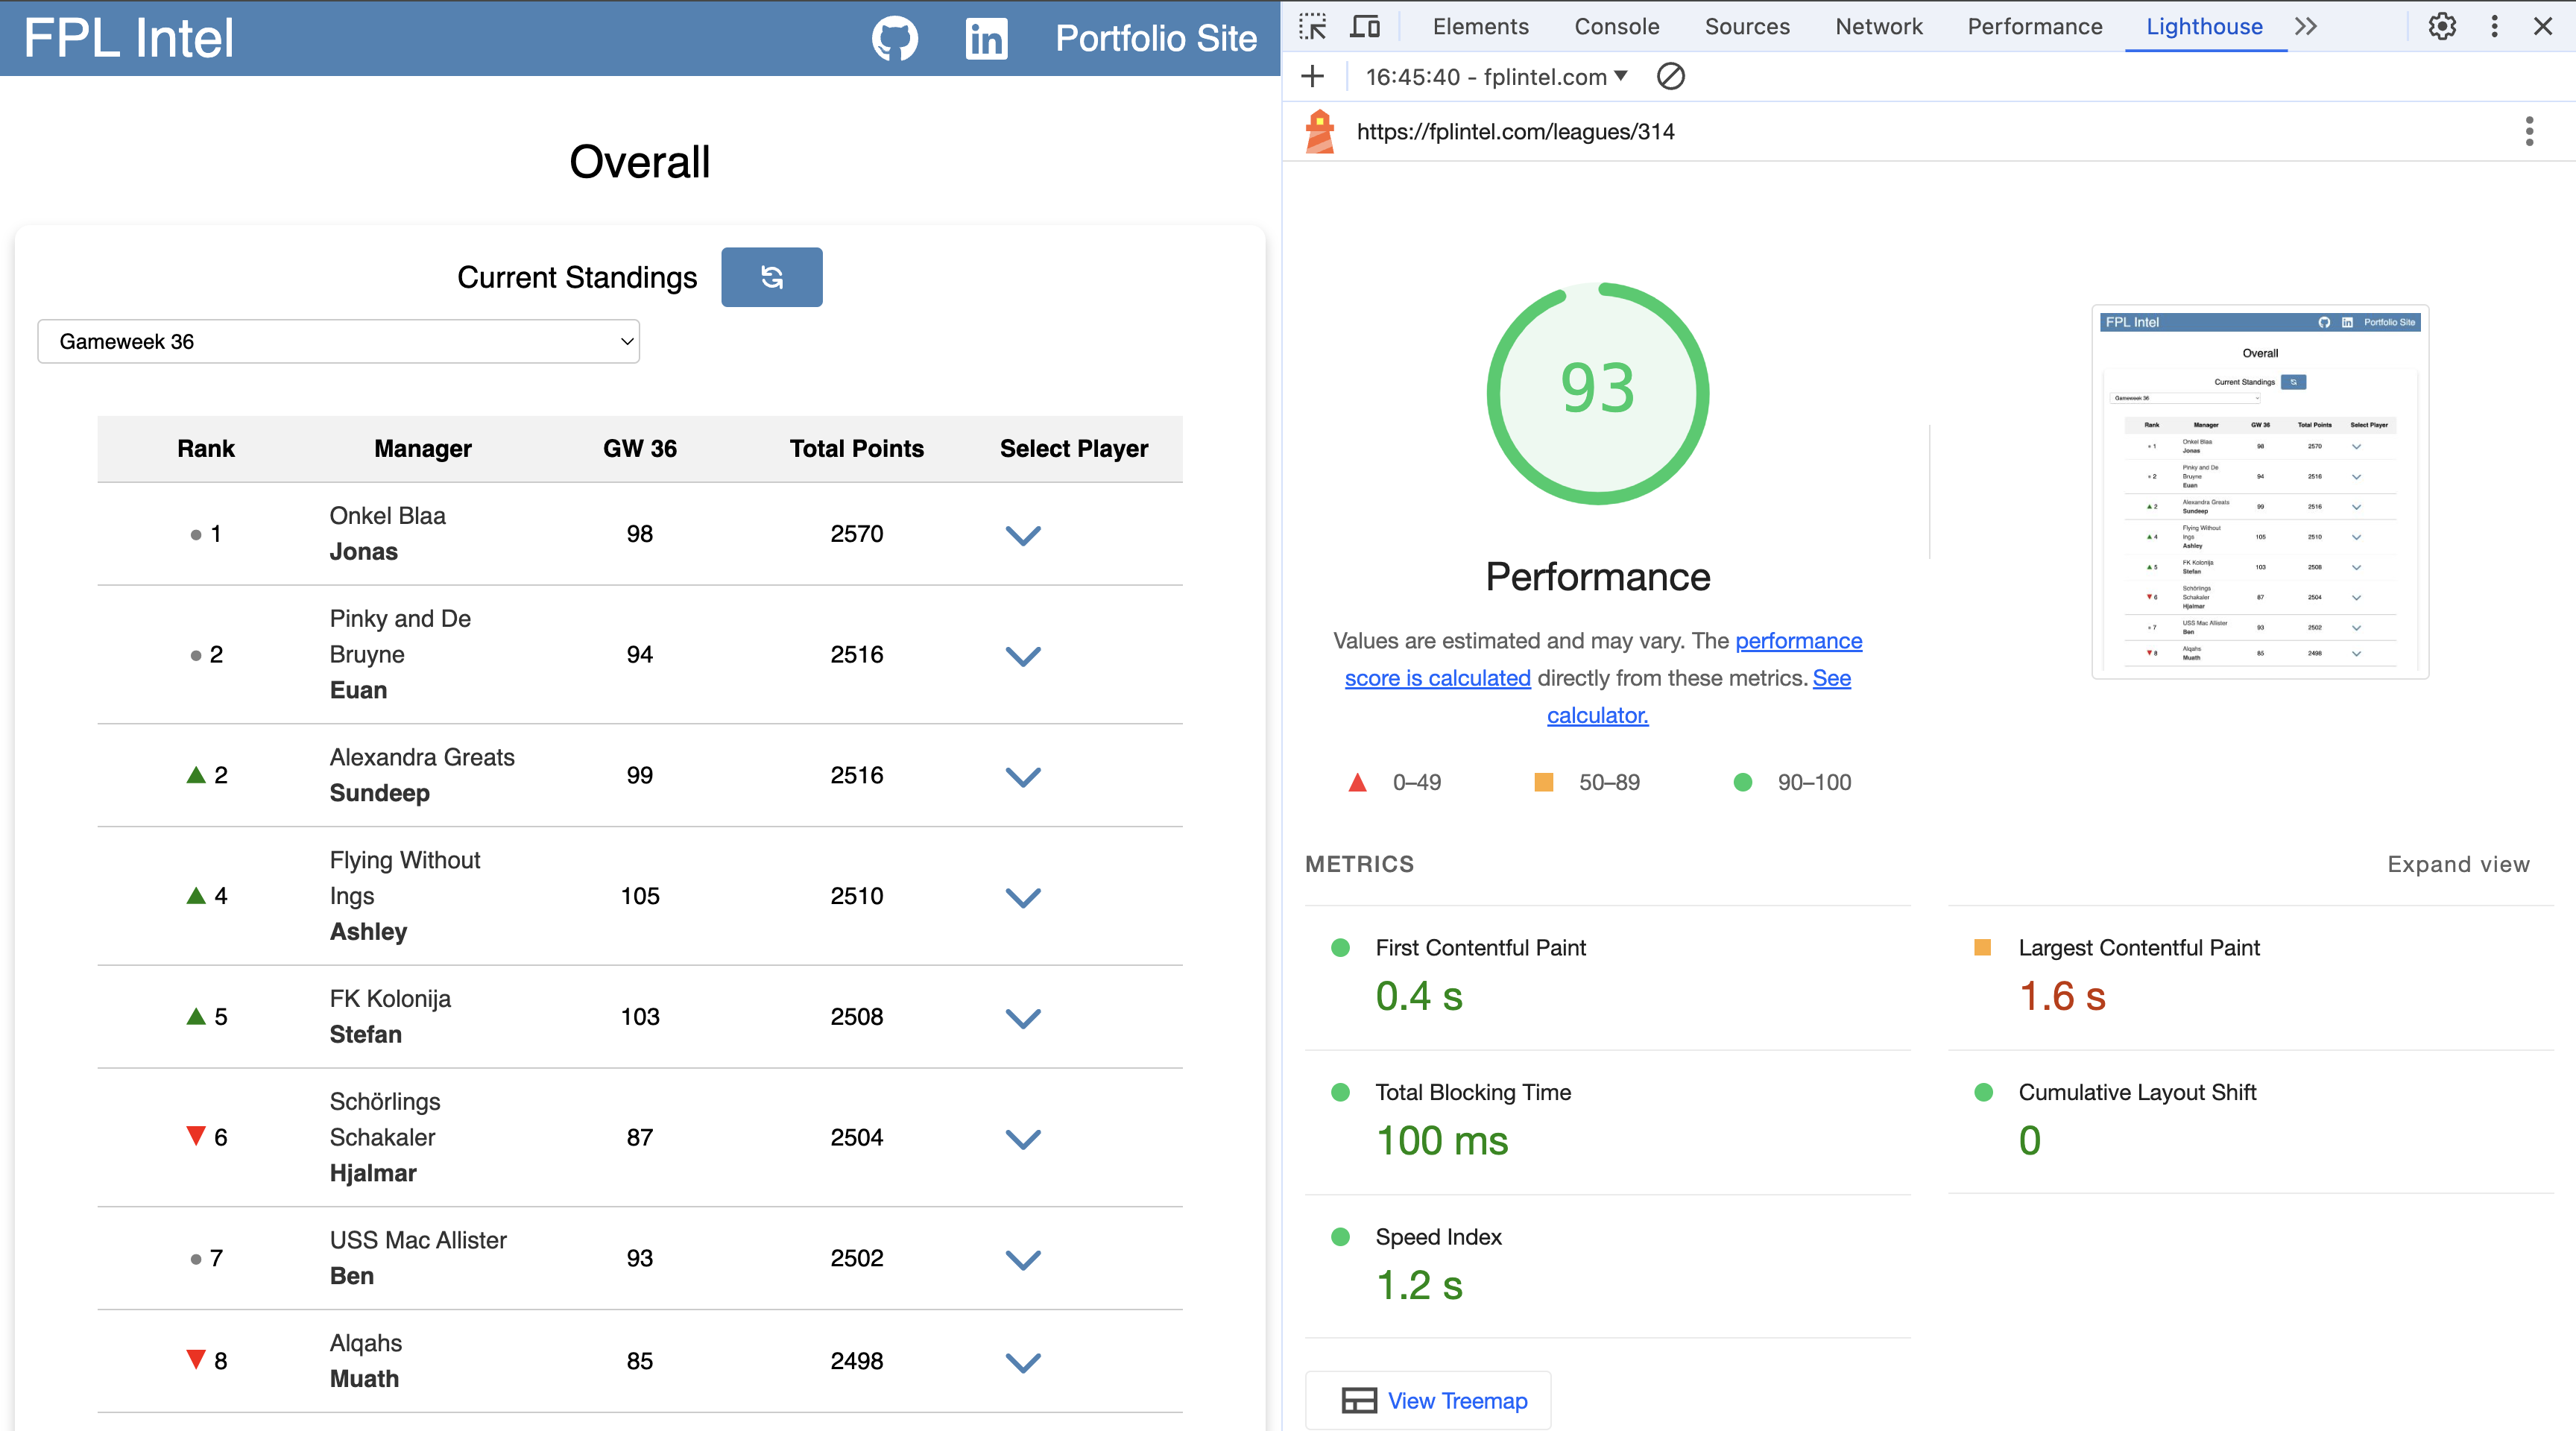This screenshot has width=2576, height=1431.
Task: Follow the See calculator link
Action: pyautogui.click(x=1597, y=715)
